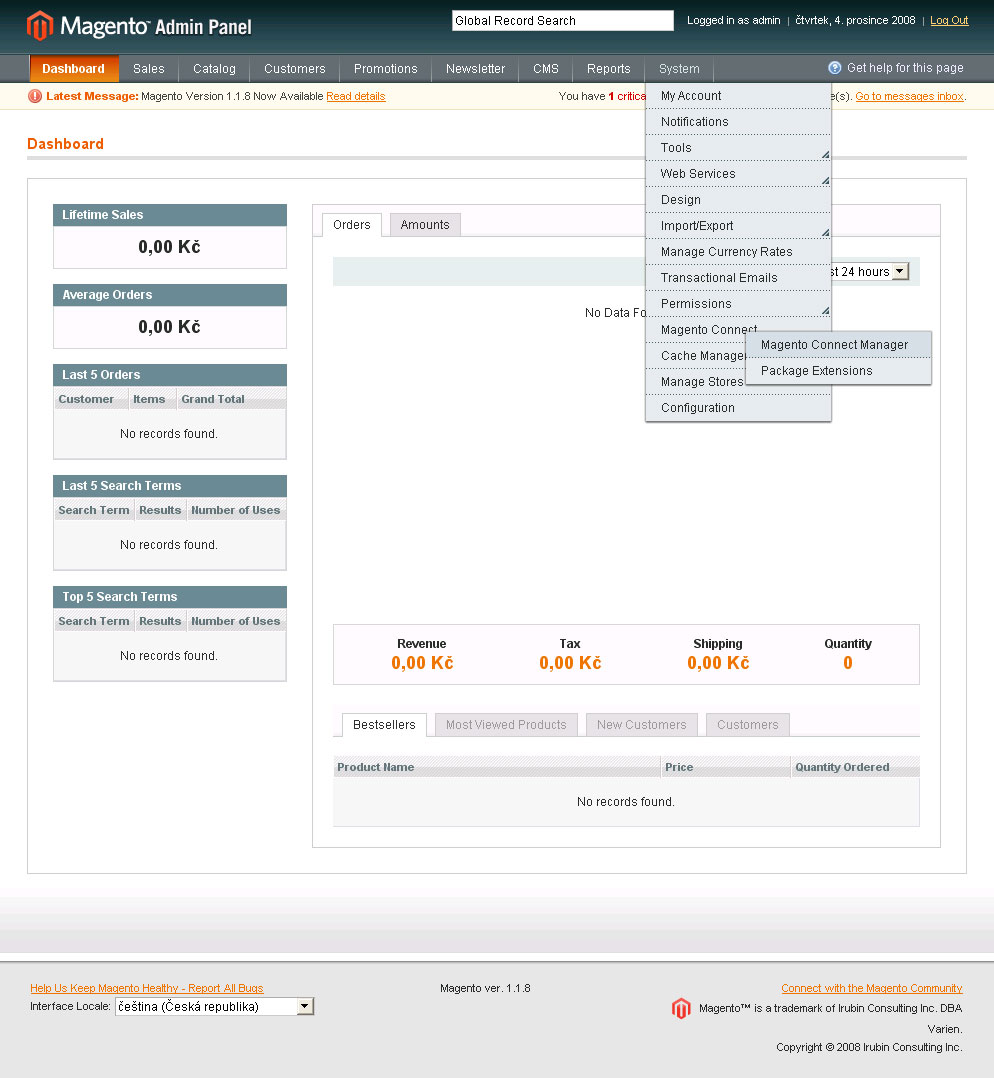994x1078 pixels.
Task: Click the Lifetime Sales panel title
Action: [x=102, y=214]
